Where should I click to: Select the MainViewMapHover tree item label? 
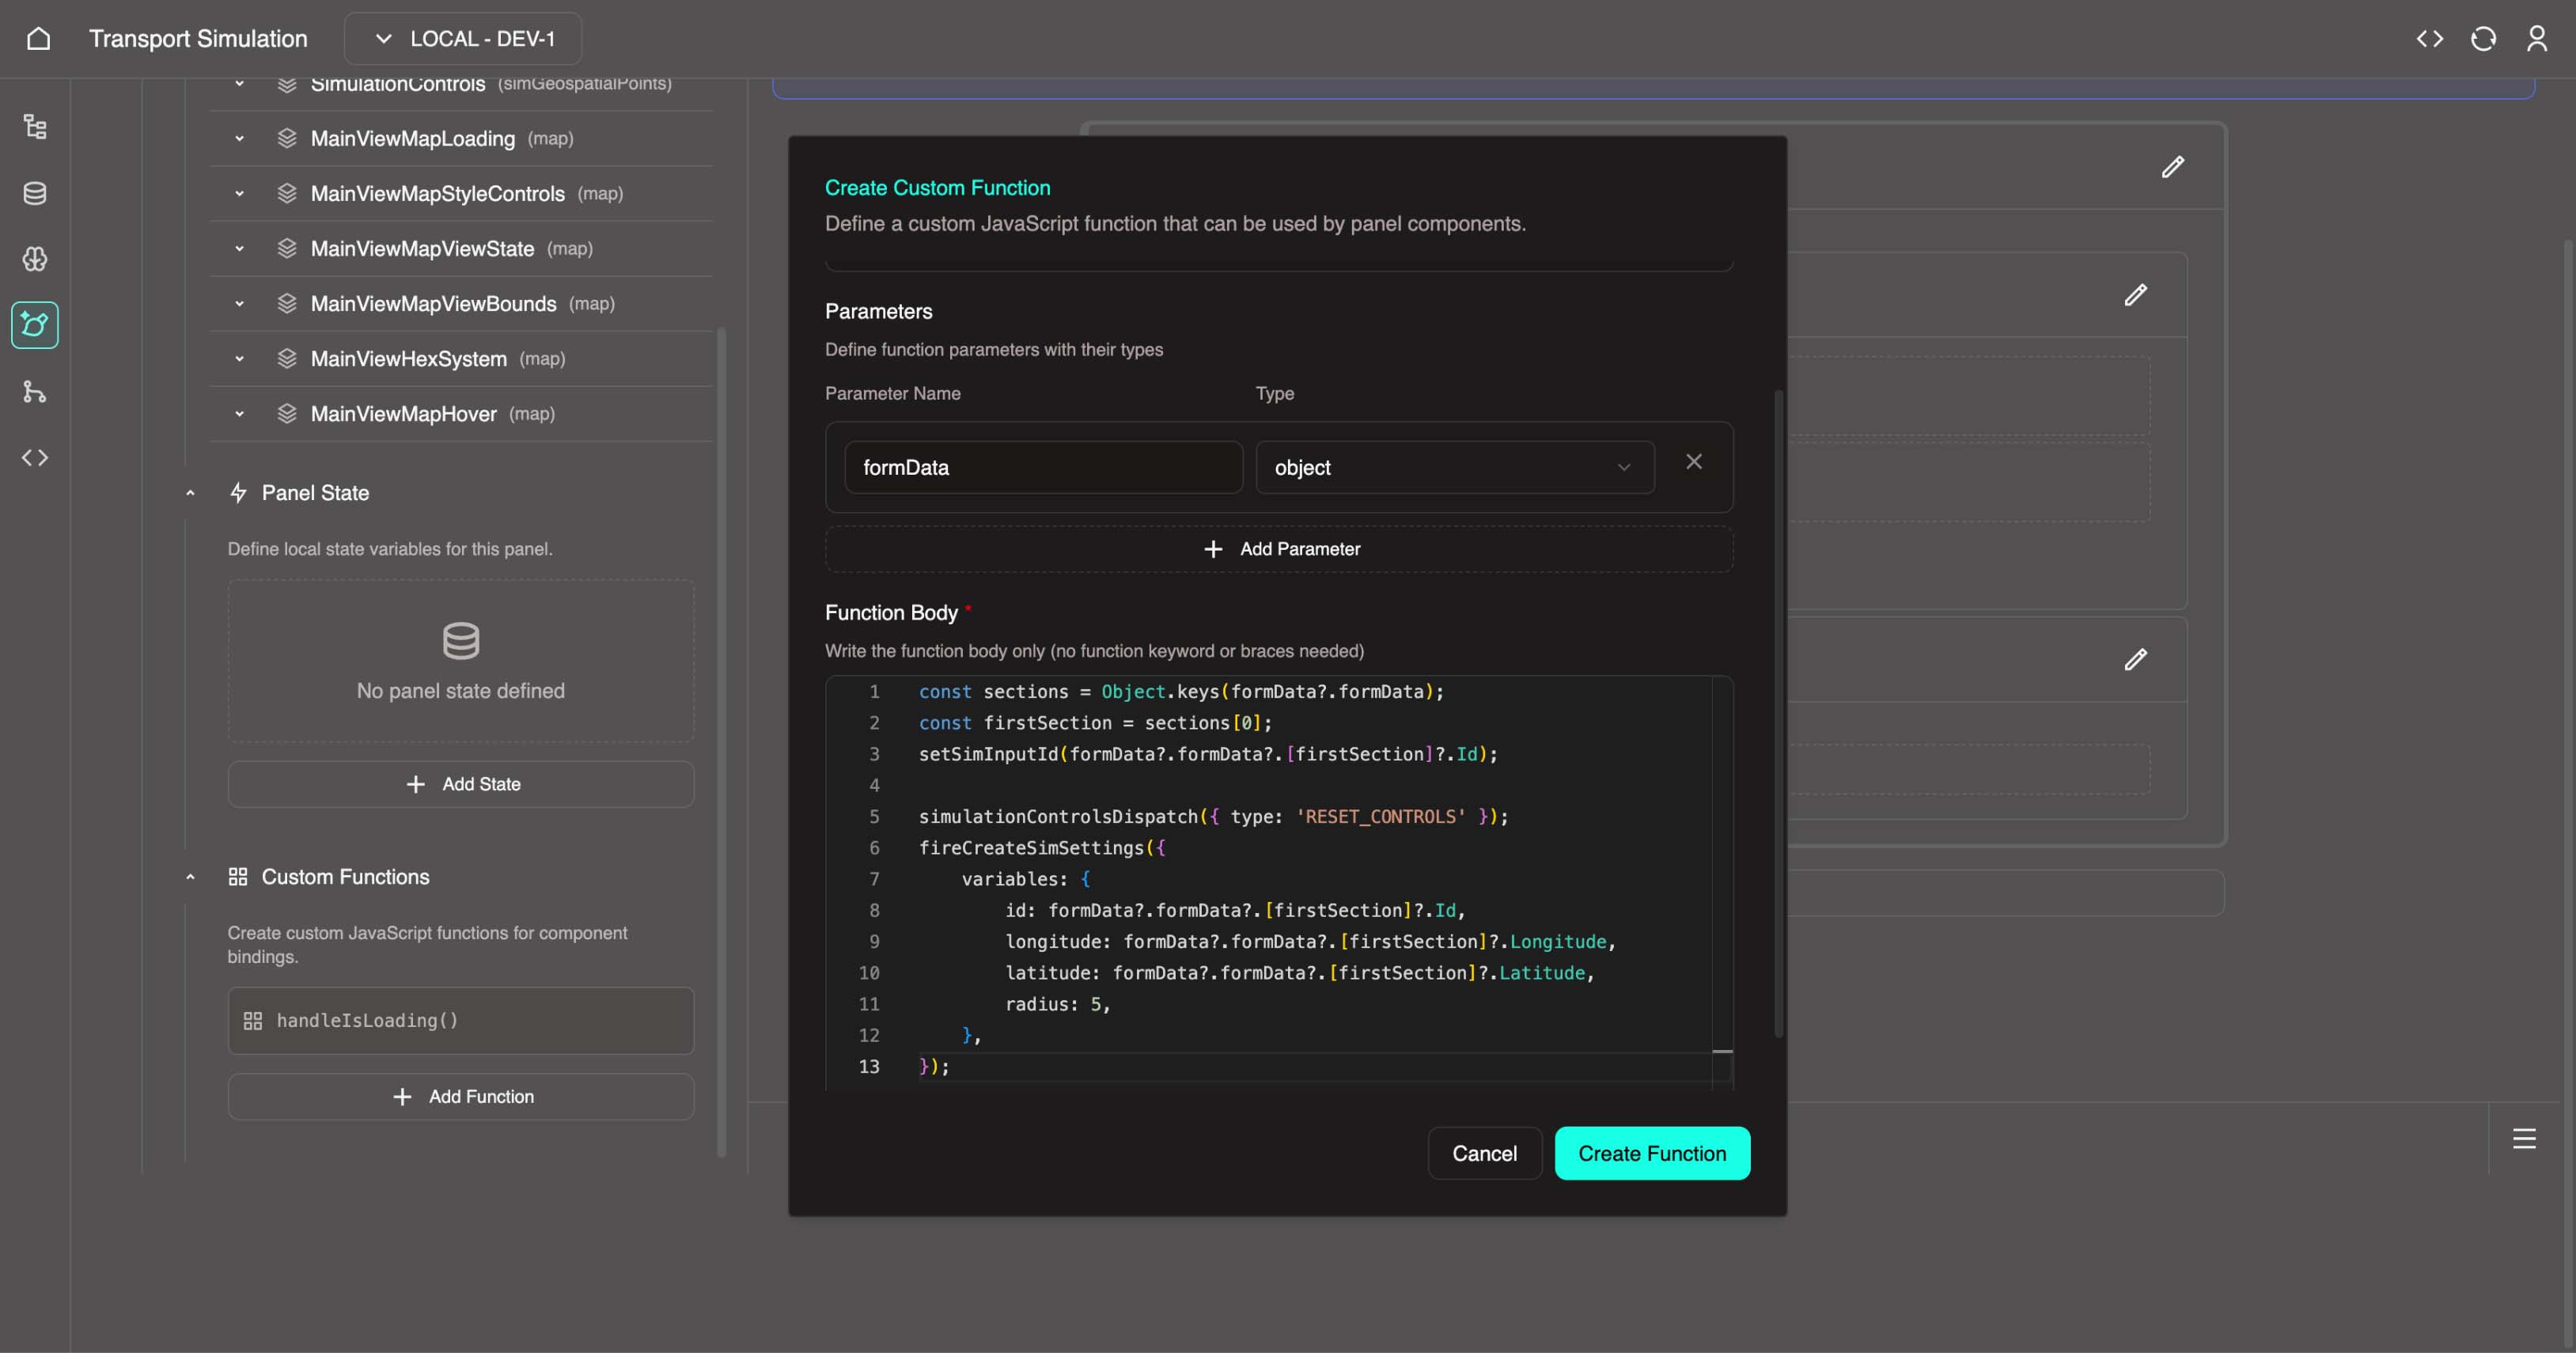coord(403,413)
